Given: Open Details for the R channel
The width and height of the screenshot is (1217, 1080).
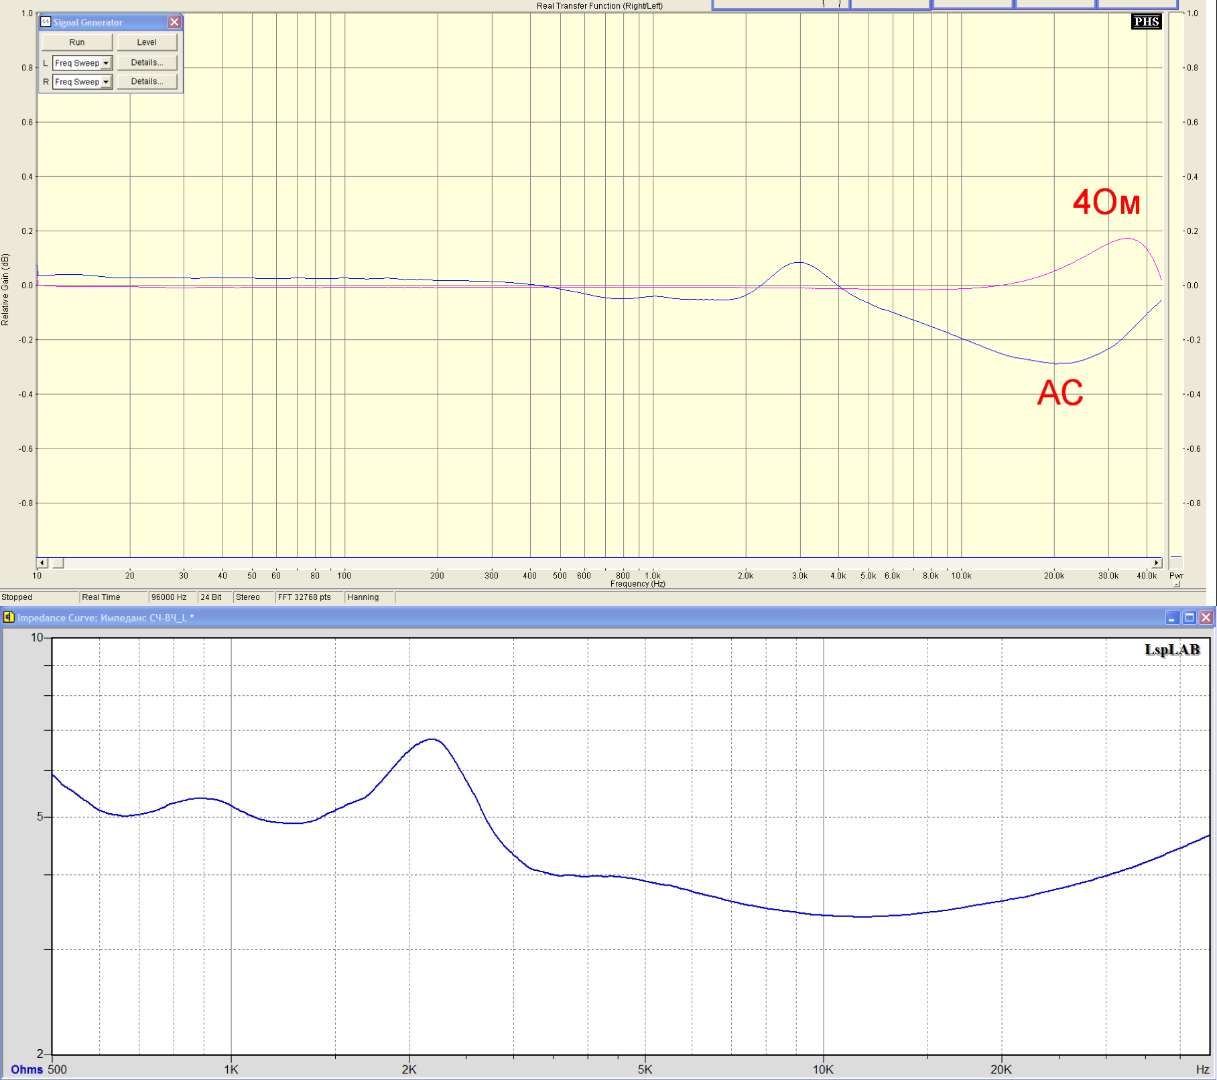Looking at the screenshot, I should pyautogui.click(x=147, y=82).
